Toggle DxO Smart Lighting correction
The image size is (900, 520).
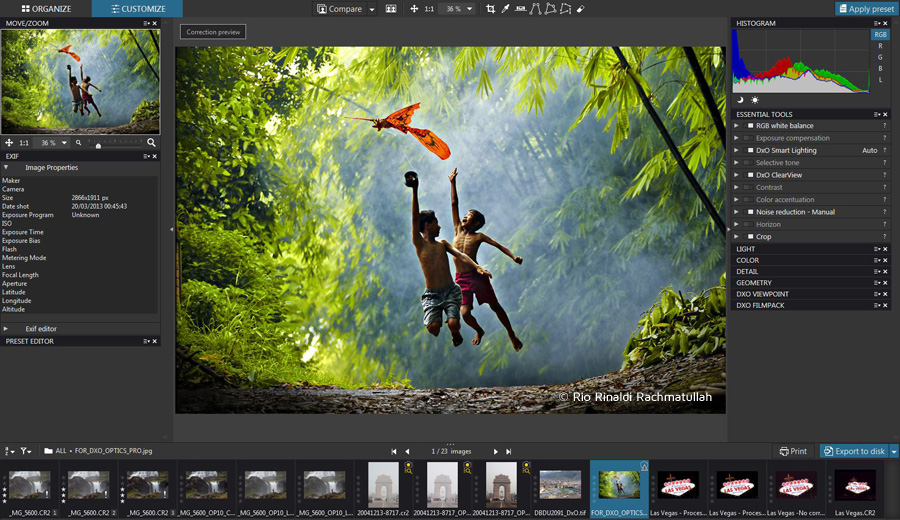(x=749, y=150)
